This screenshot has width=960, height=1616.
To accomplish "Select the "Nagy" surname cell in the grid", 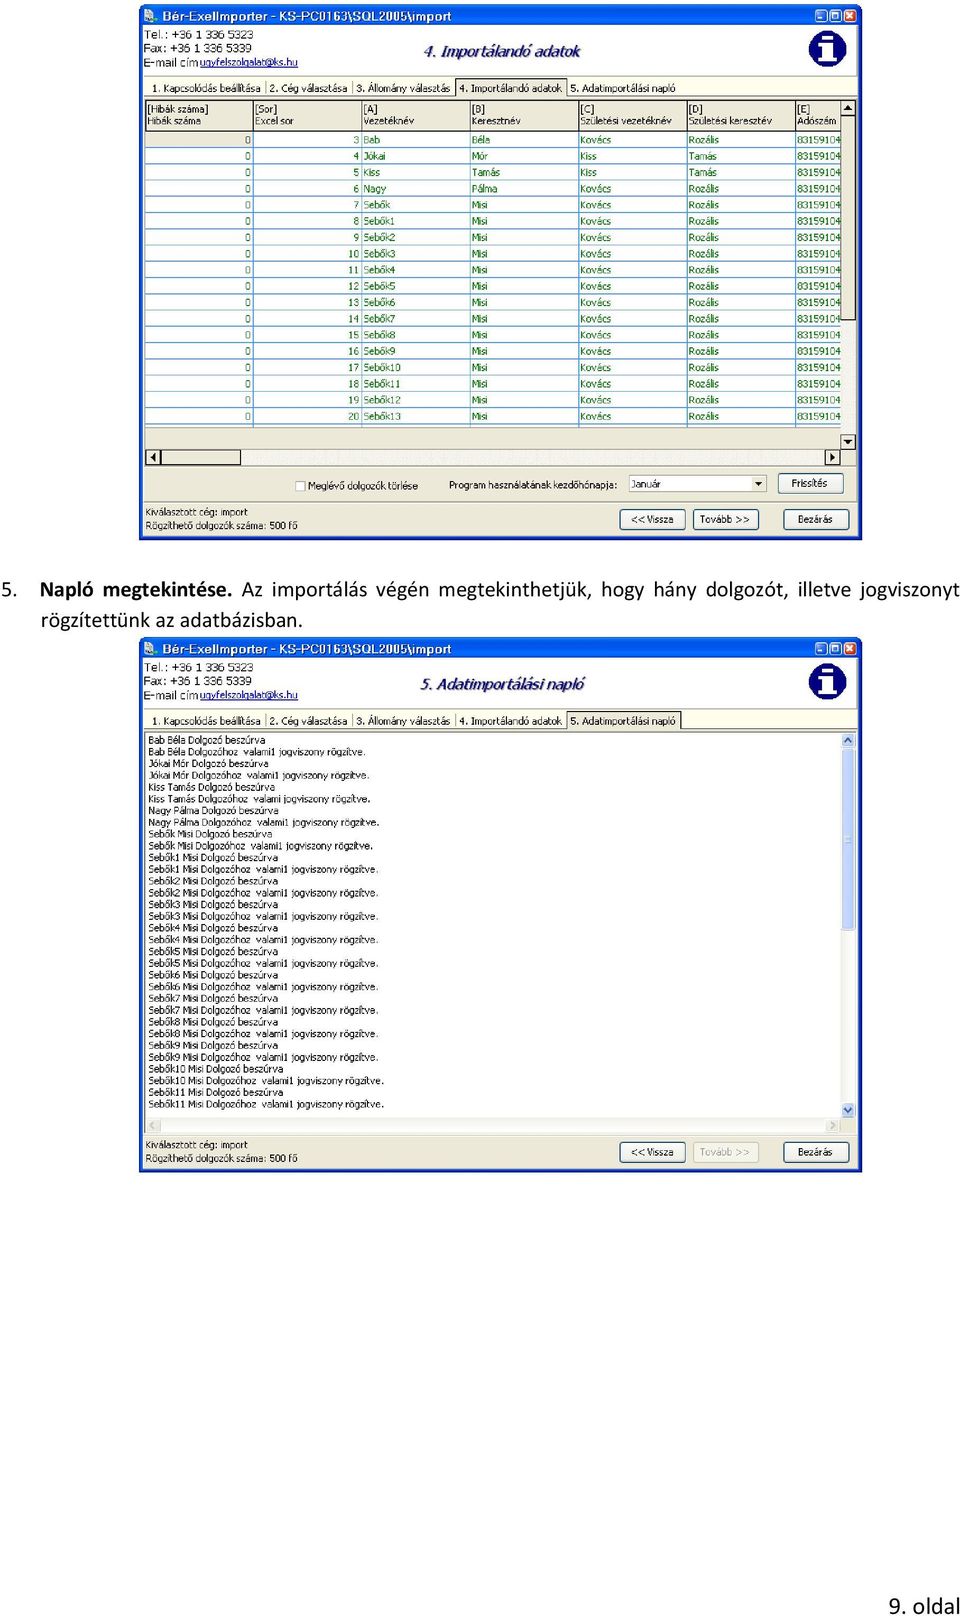I will pyautogui.click(x=415, y=189).
